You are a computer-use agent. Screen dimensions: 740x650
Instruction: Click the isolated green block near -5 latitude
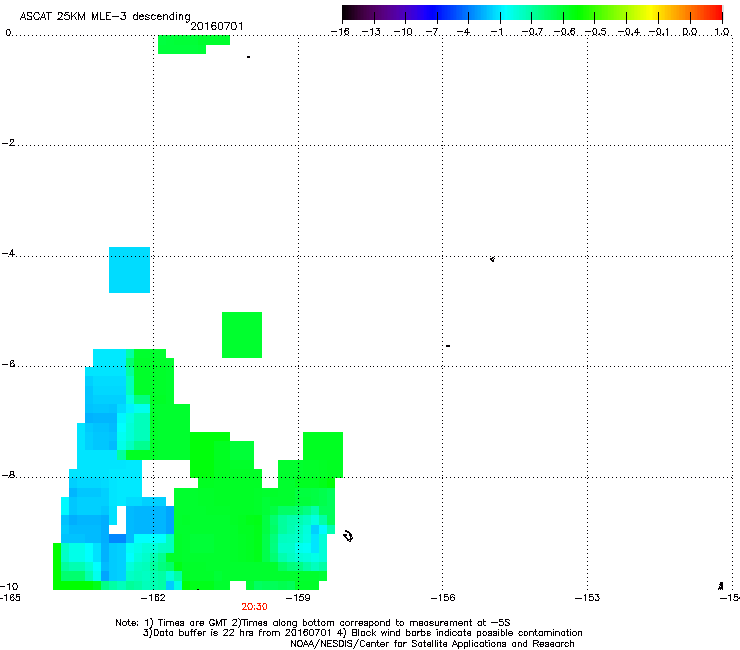[x=242, y=335]
